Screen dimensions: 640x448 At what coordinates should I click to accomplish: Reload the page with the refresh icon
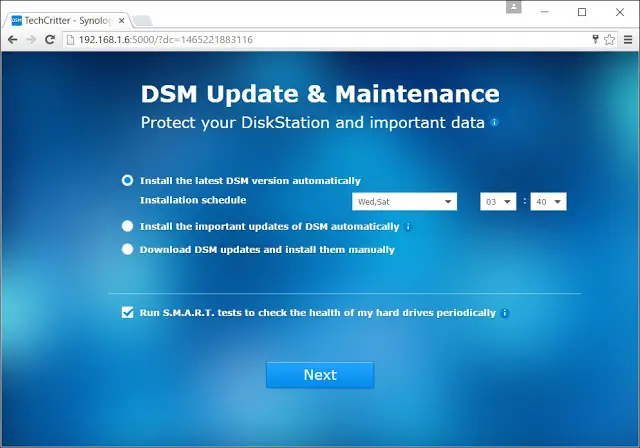pos(50,40)
